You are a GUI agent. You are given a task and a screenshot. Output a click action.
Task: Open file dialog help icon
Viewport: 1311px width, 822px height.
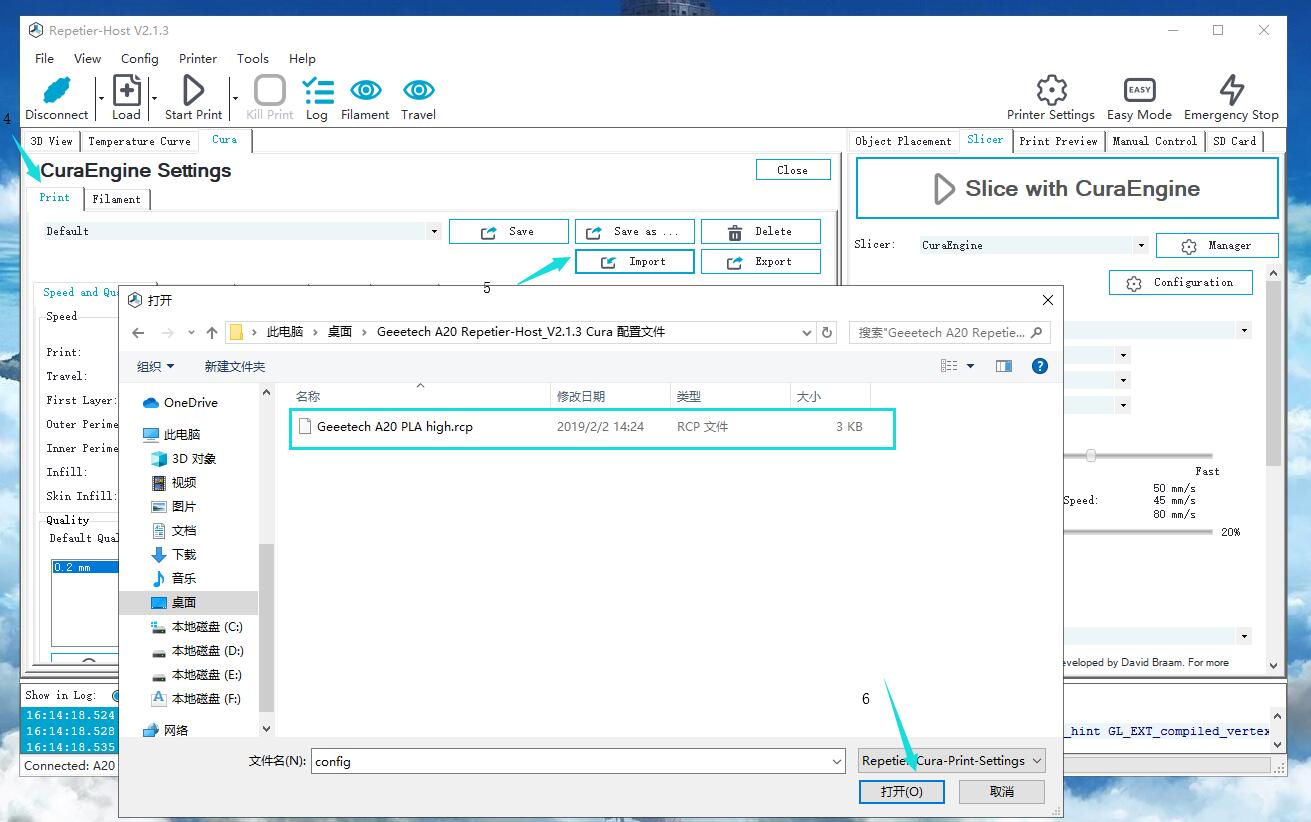coord(1040,366)
